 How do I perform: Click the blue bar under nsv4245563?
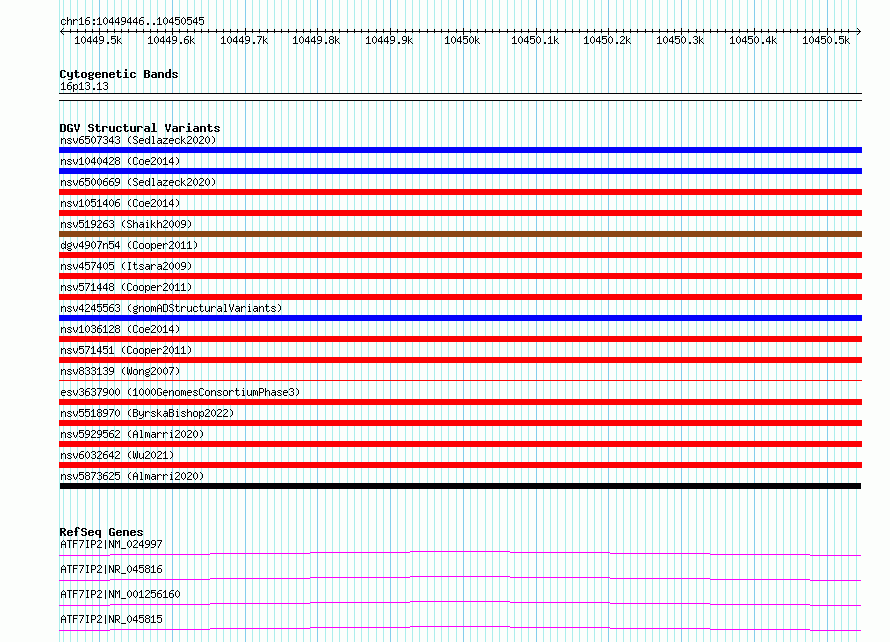pos(460,318)
